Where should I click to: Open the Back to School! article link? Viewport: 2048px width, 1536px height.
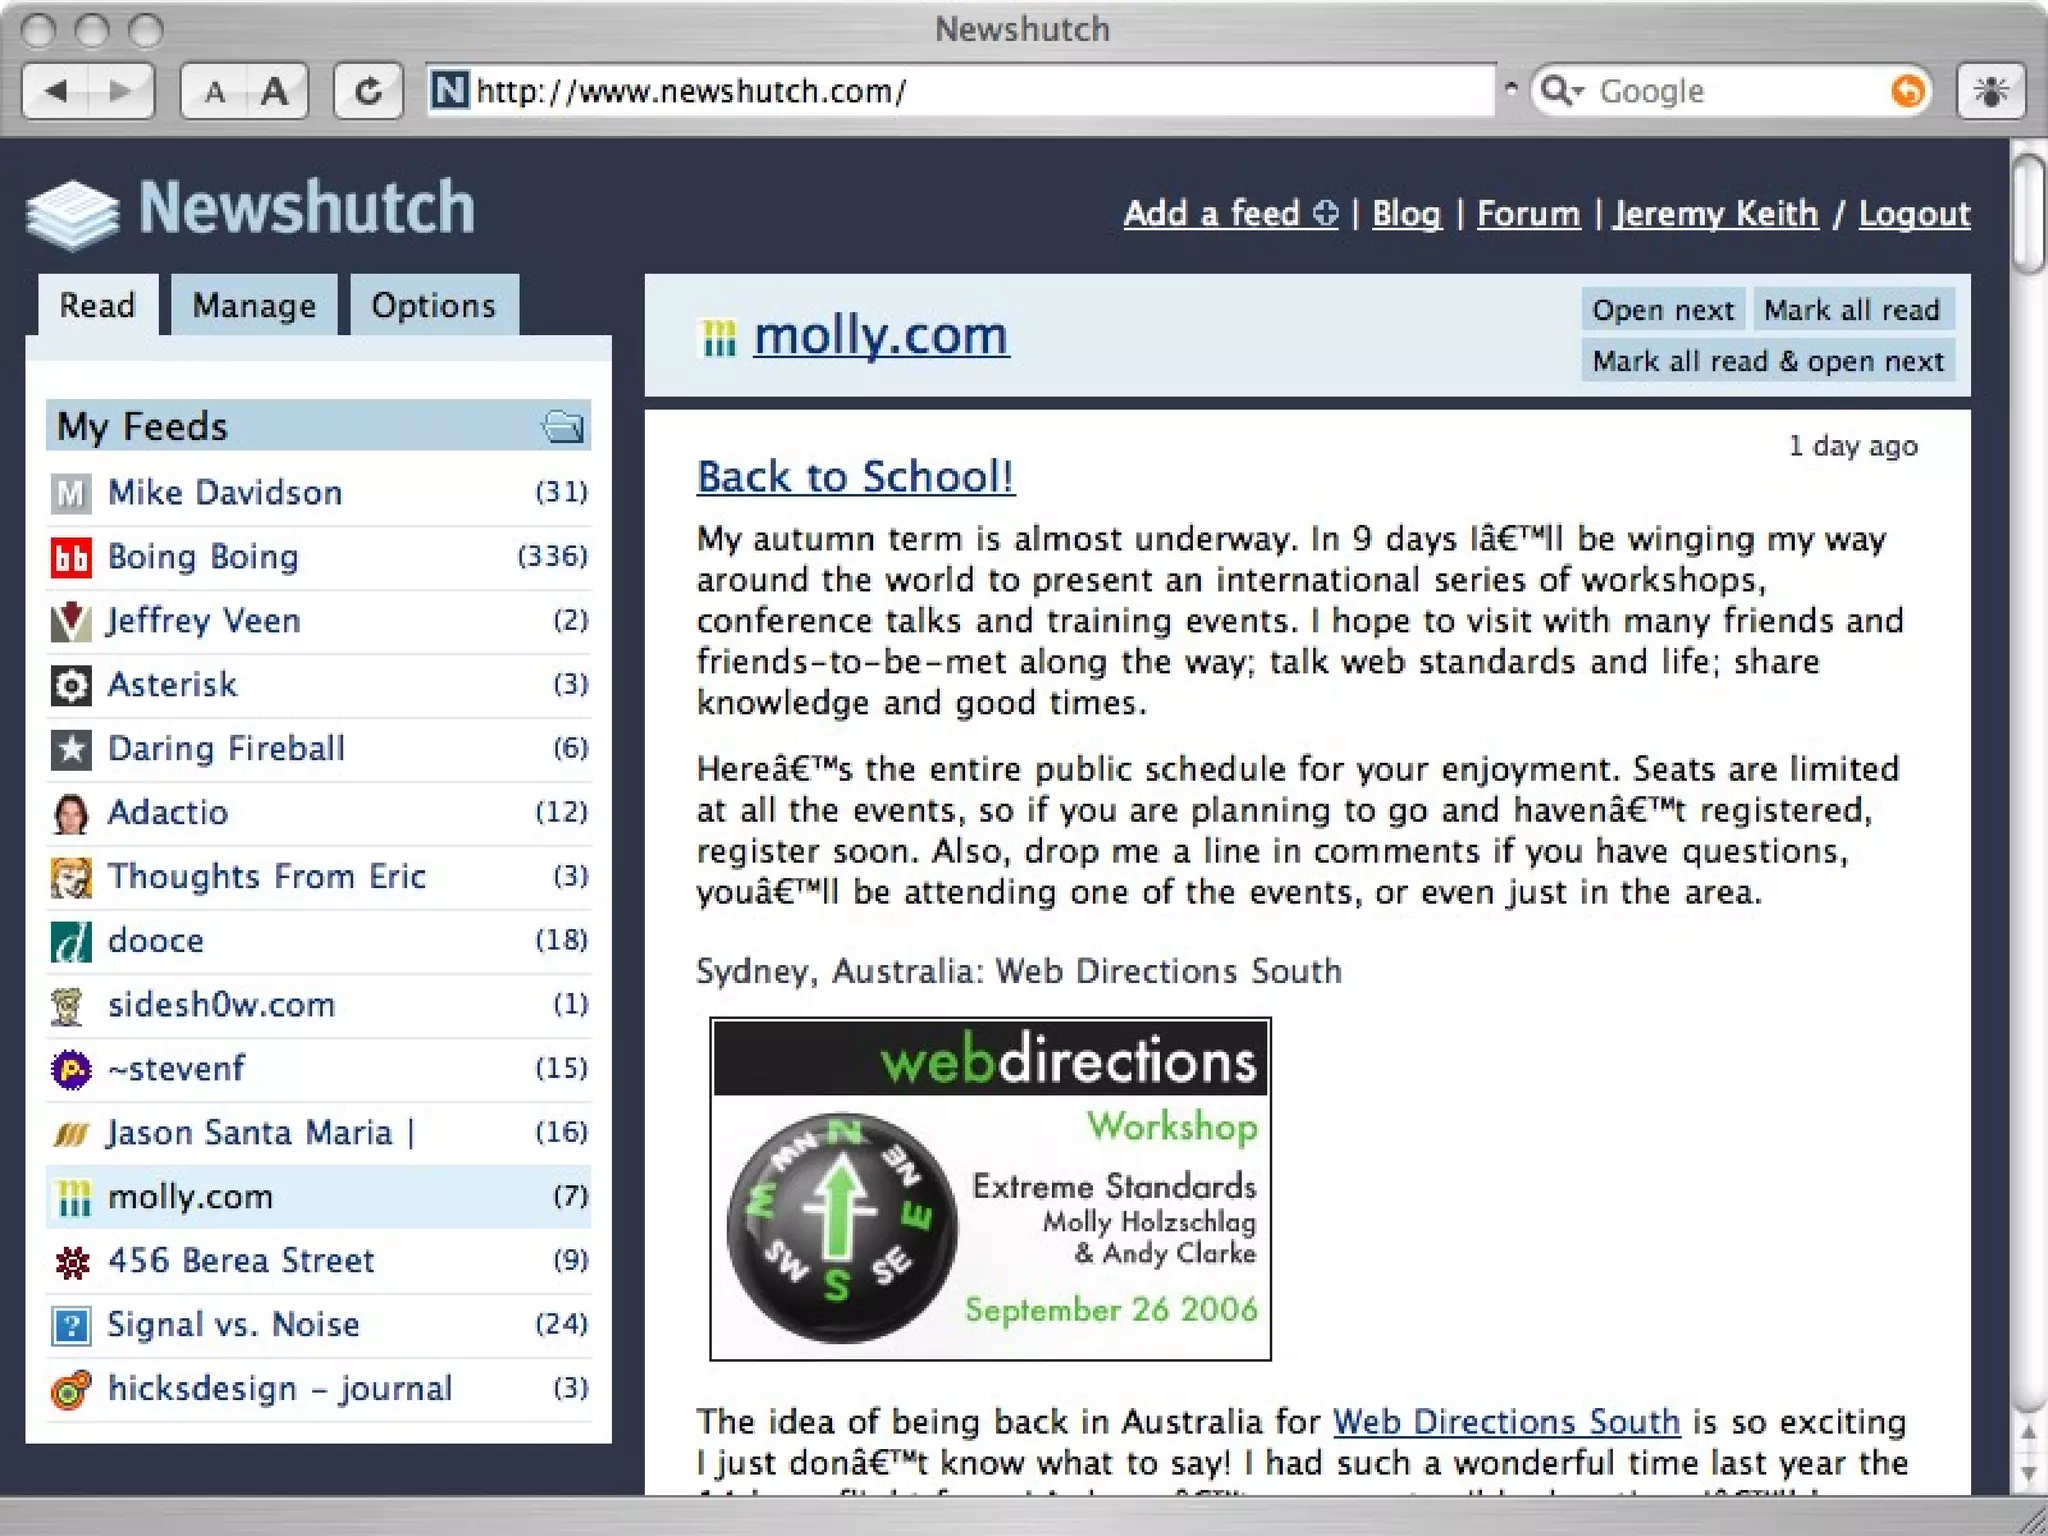(x=855, y=476)
